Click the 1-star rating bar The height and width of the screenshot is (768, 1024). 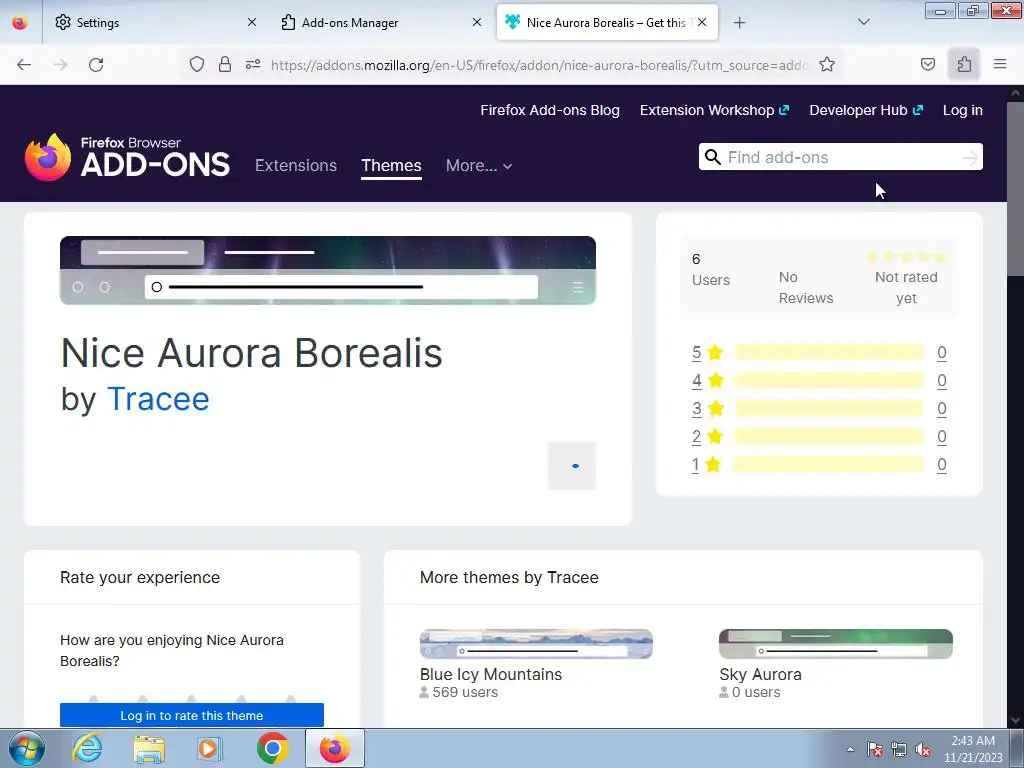click(829, 464)
